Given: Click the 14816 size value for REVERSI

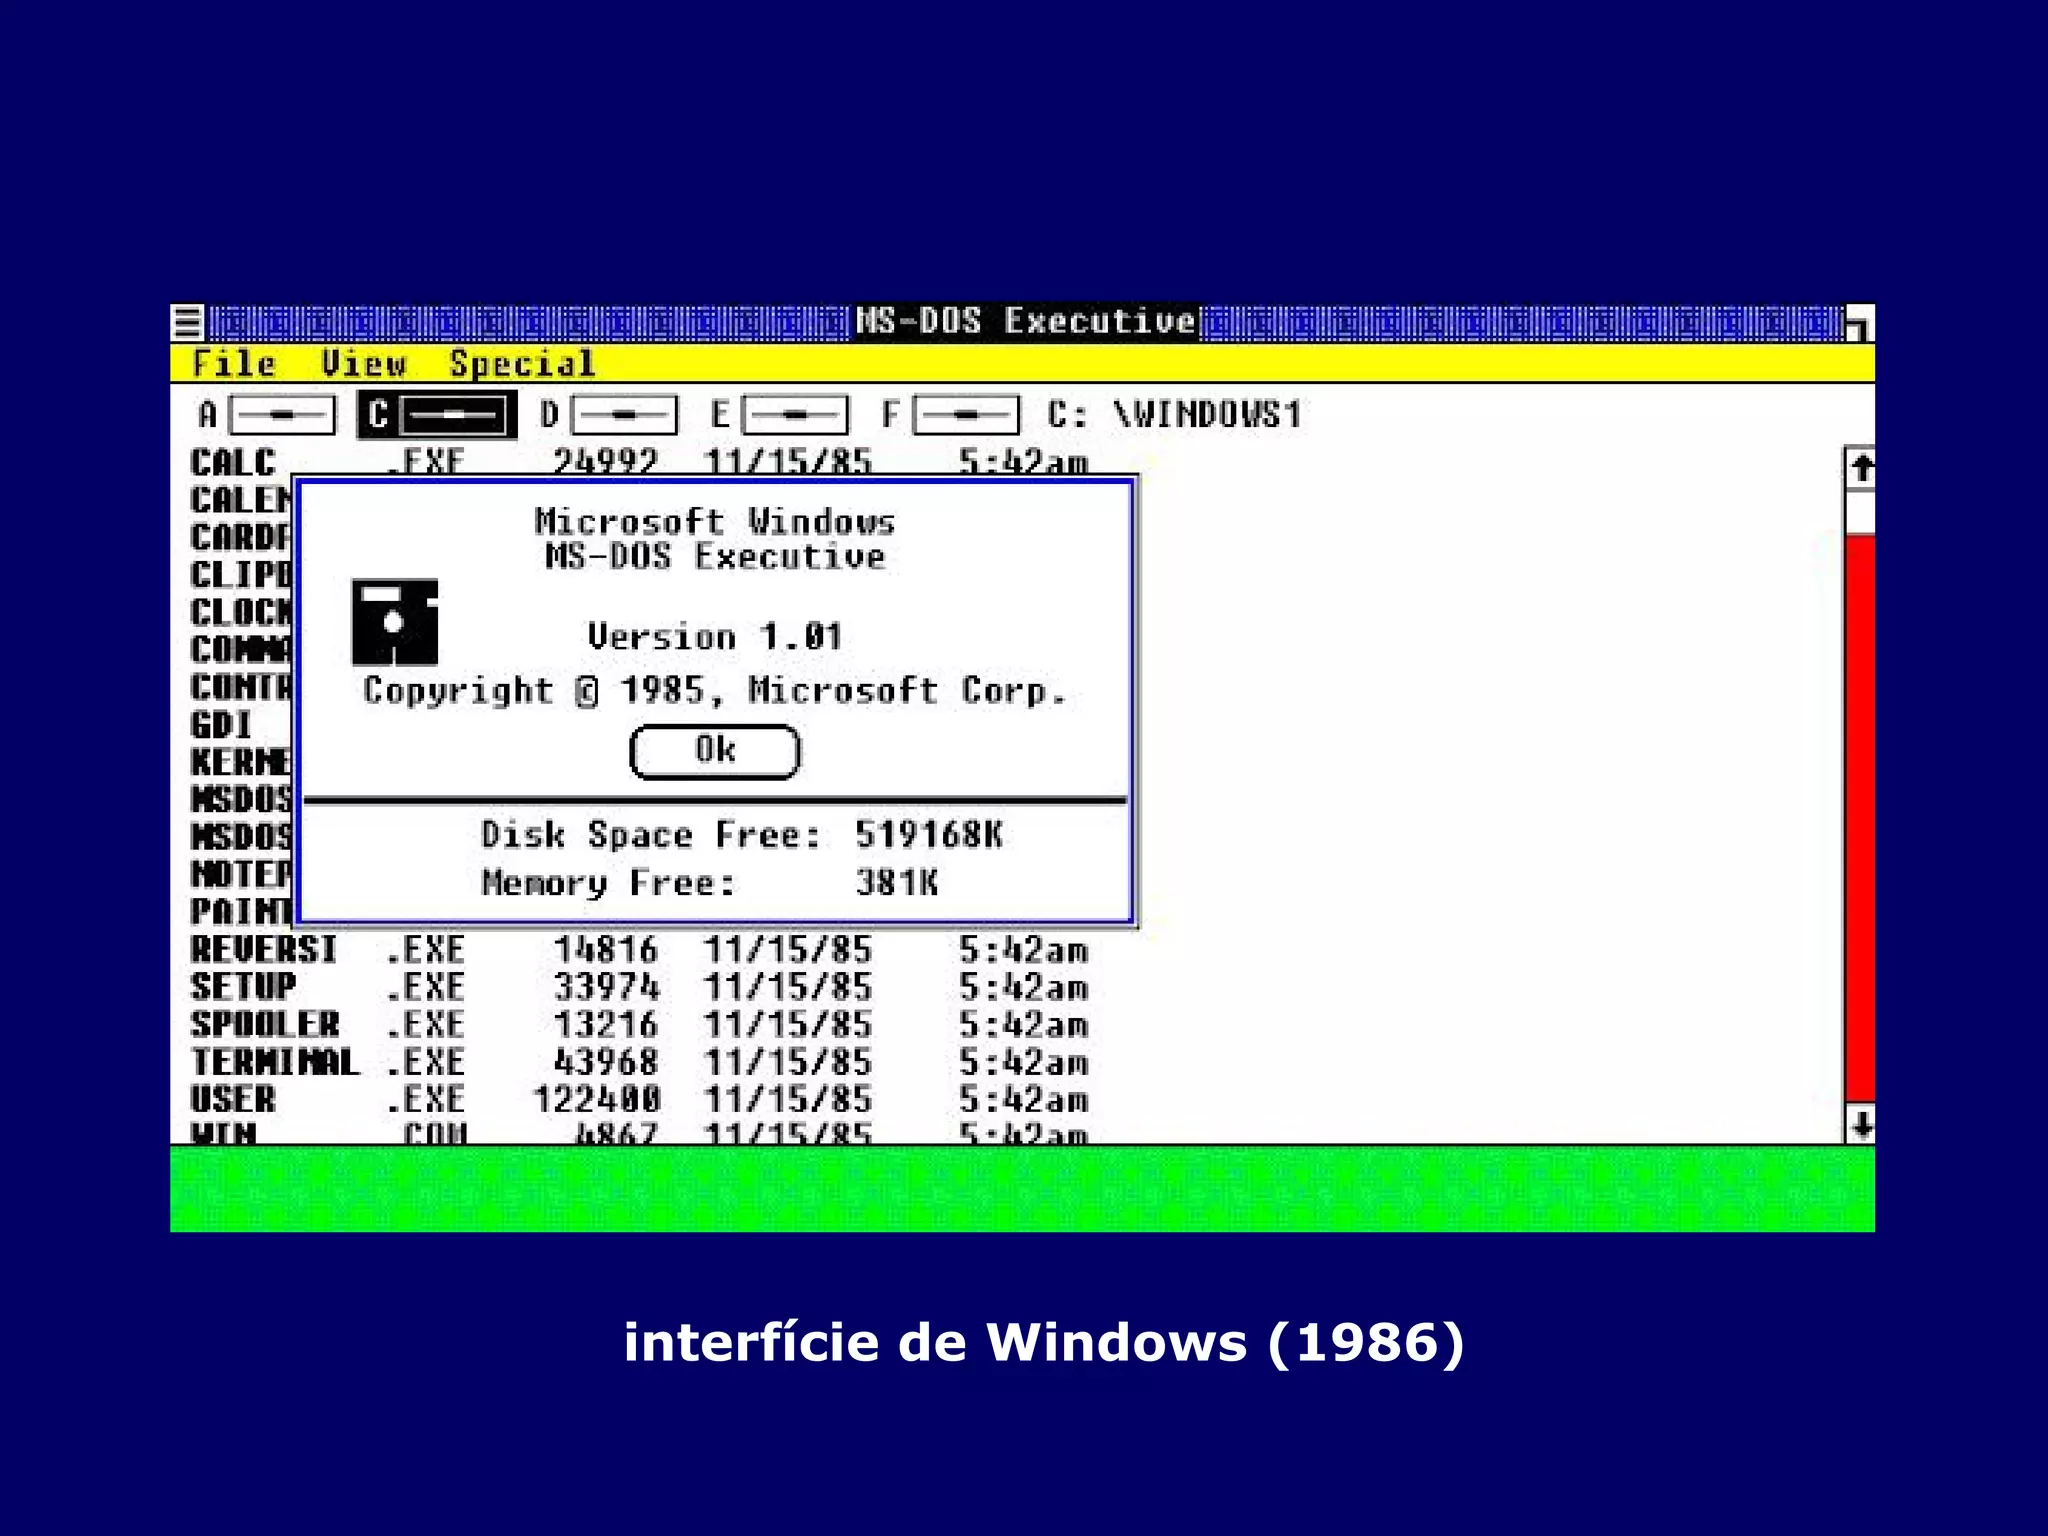Looking at the screenshot, I should click(607, 949).
